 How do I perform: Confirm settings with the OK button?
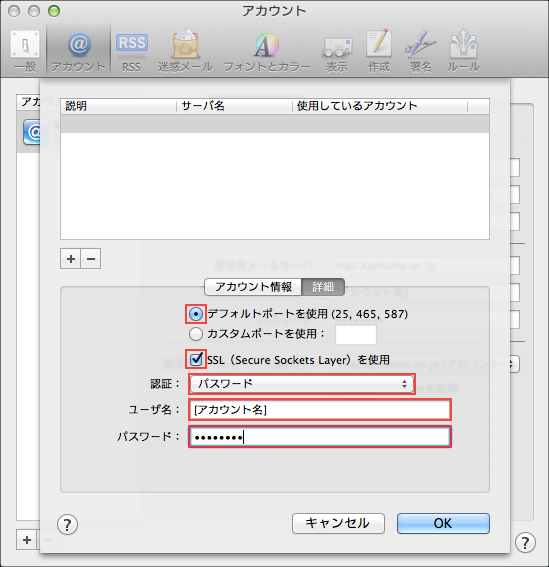point(443,523)
